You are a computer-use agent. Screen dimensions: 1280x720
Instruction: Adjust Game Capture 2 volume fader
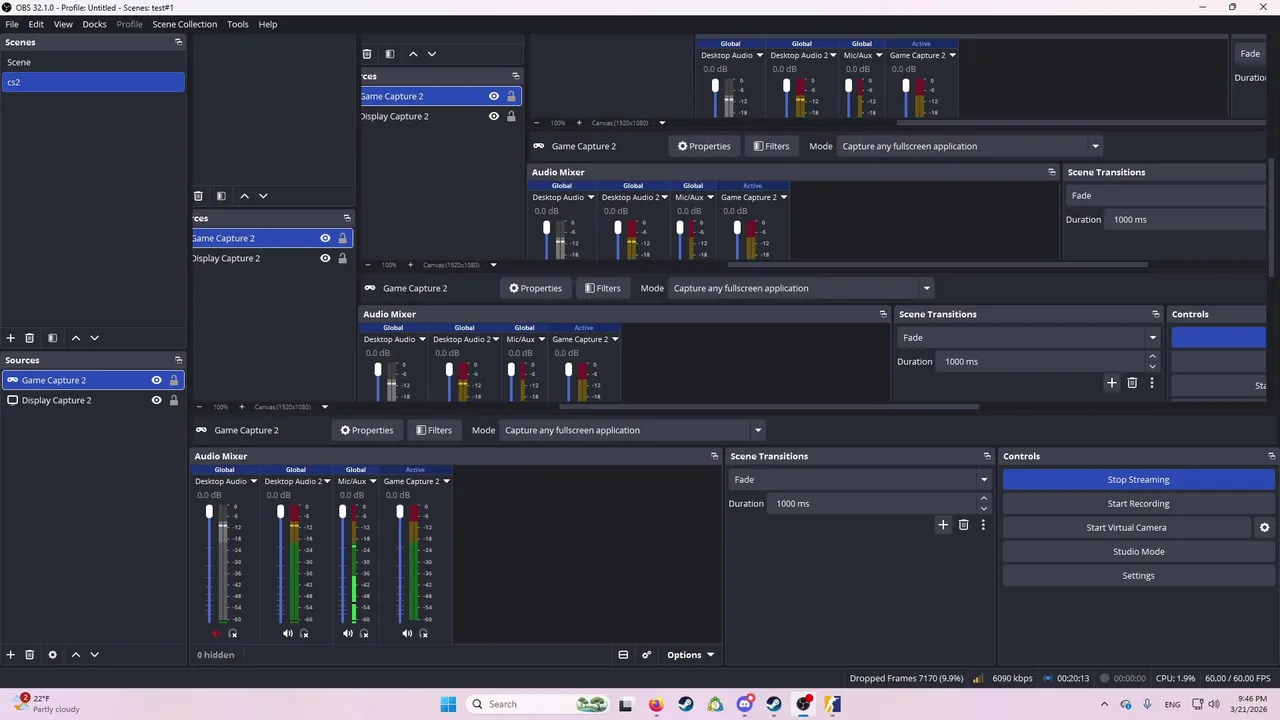pyautogui.click(x=400, y=512)
